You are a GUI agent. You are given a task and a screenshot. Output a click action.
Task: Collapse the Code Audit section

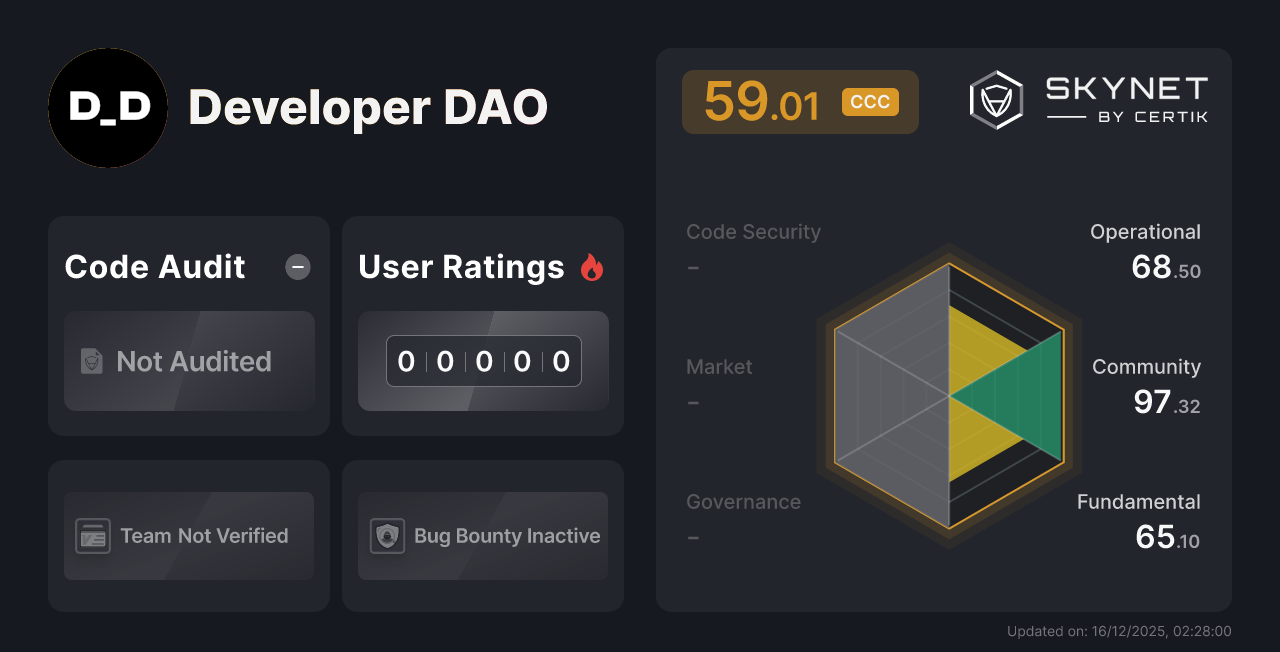click(x=297, y=266)
